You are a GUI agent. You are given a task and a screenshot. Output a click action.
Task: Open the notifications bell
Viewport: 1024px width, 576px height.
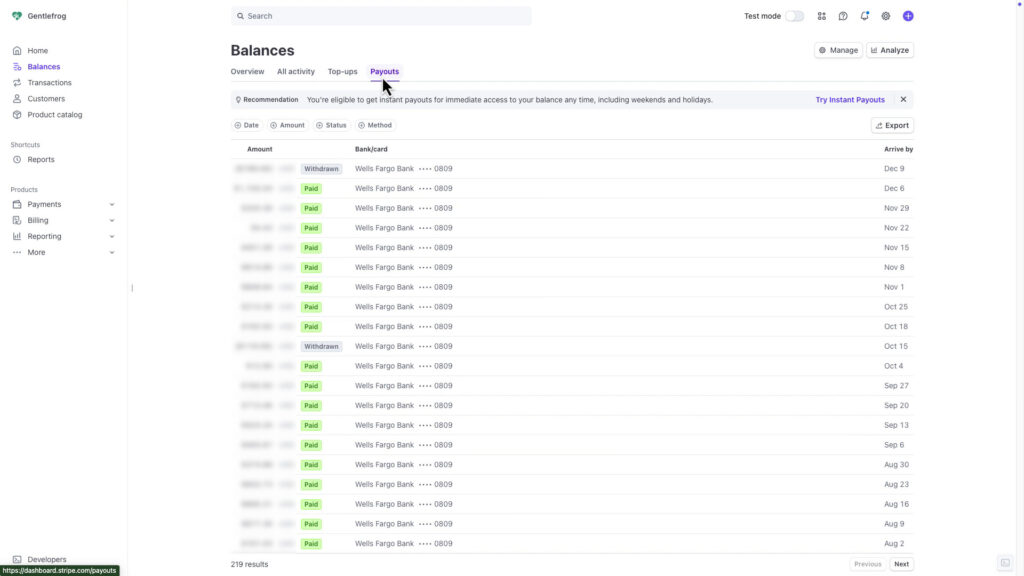point(864,15)
